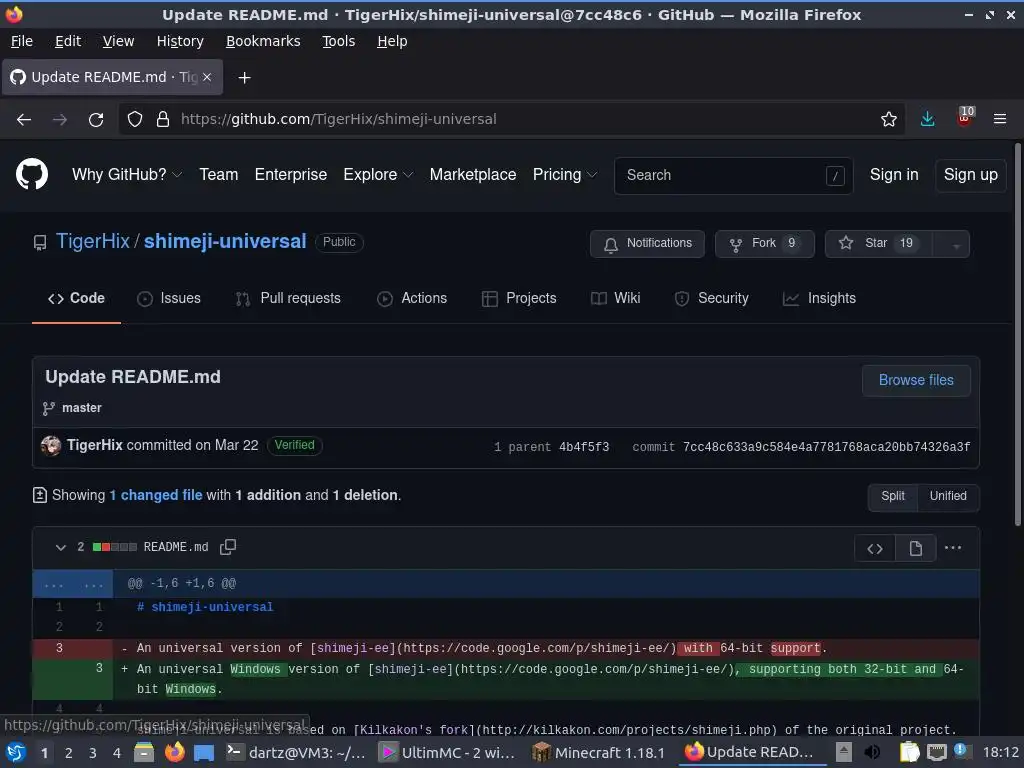View source diff with the code brackets icon

pos(875,549)
